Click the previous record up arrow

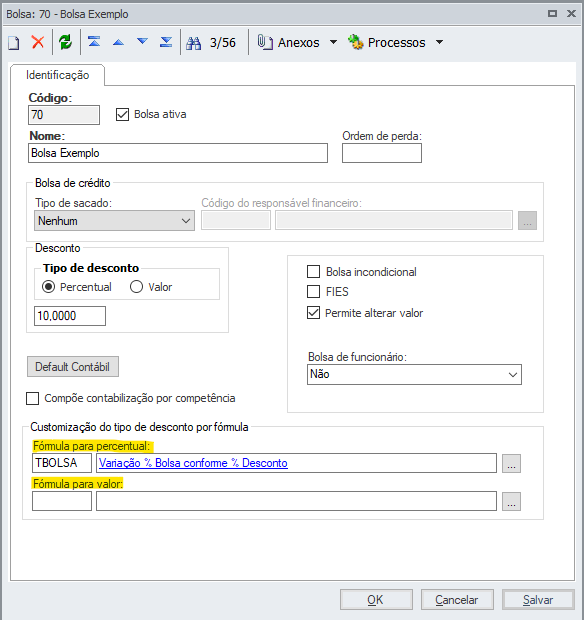[x=118, y=42]
